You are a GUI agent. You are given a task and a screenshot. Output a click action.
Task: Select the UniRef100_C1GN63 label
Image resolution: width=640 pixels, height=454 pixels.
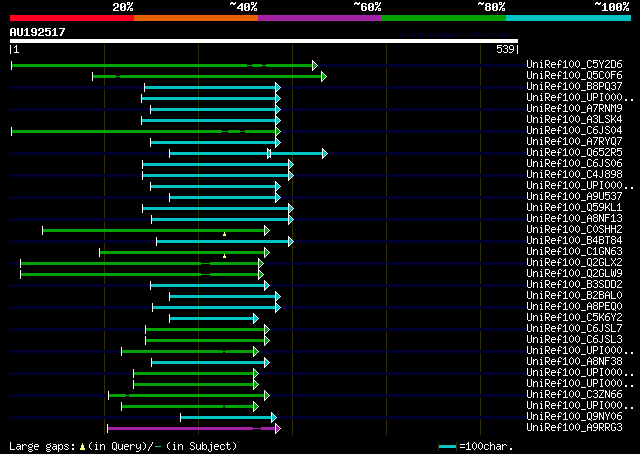pyautogui.click(x=574, y=252)
